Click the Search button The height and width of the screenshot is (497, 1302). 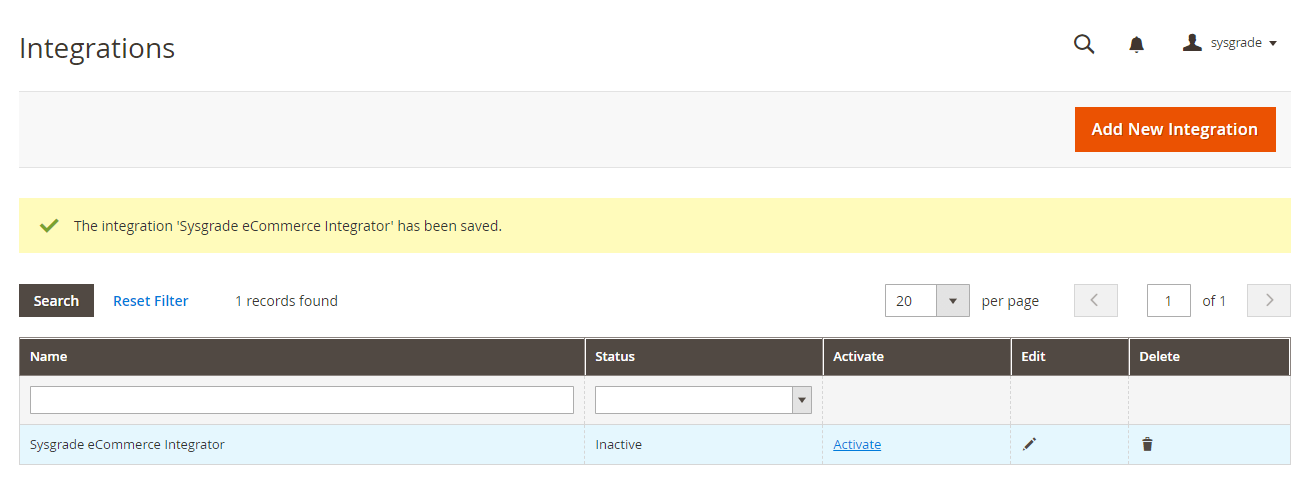[56, 300]
